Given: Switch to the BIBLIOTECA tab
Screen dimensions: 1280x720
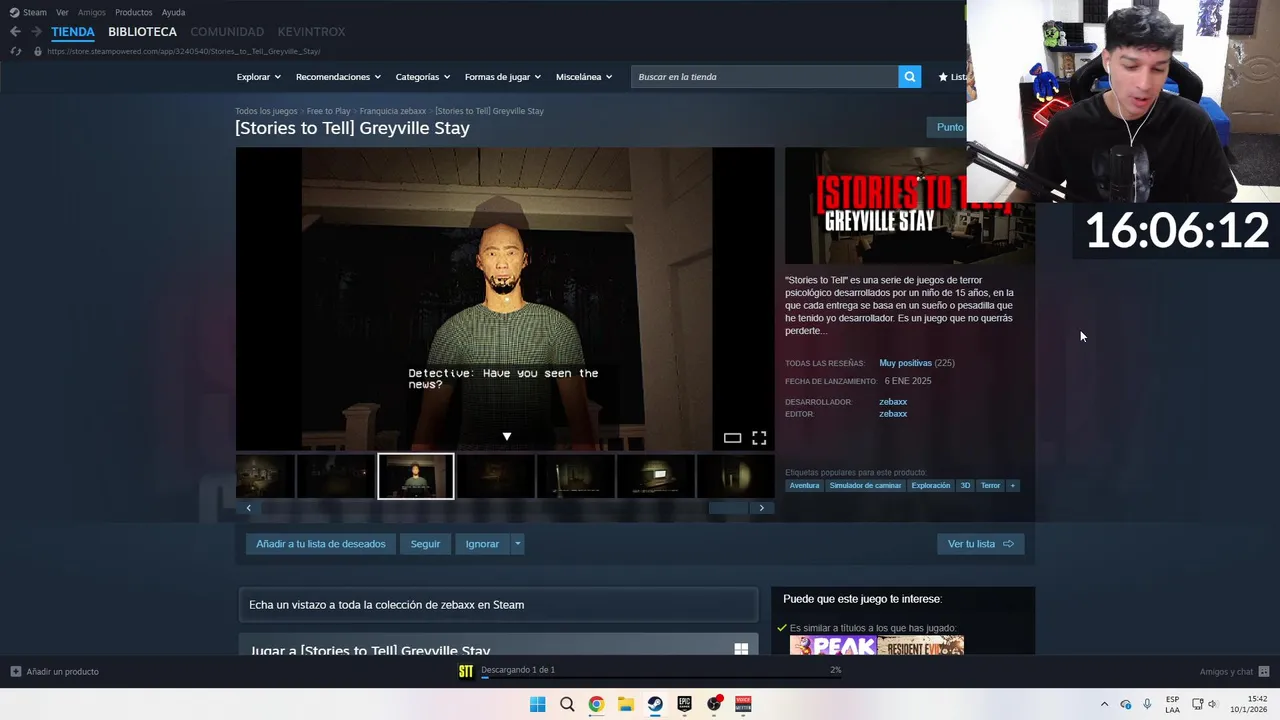Looking at the screenshot, I should point(142,32).
